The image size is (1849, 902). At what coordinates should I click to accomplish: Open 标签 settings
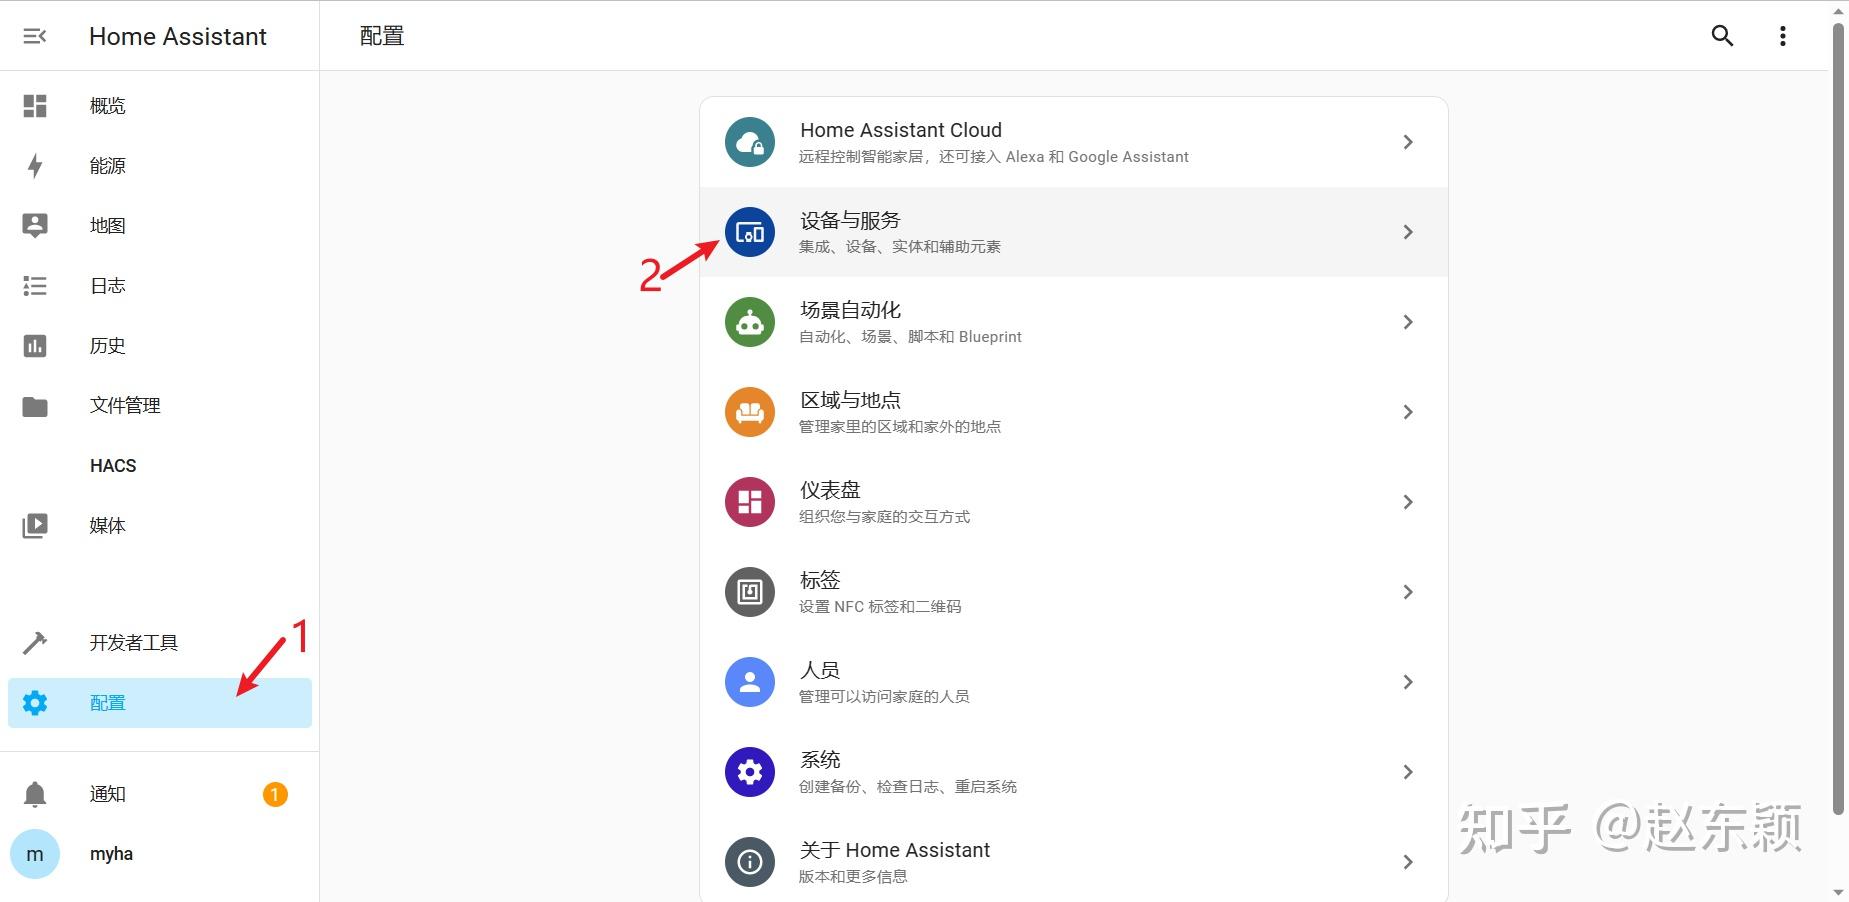tap(1074, 592)
